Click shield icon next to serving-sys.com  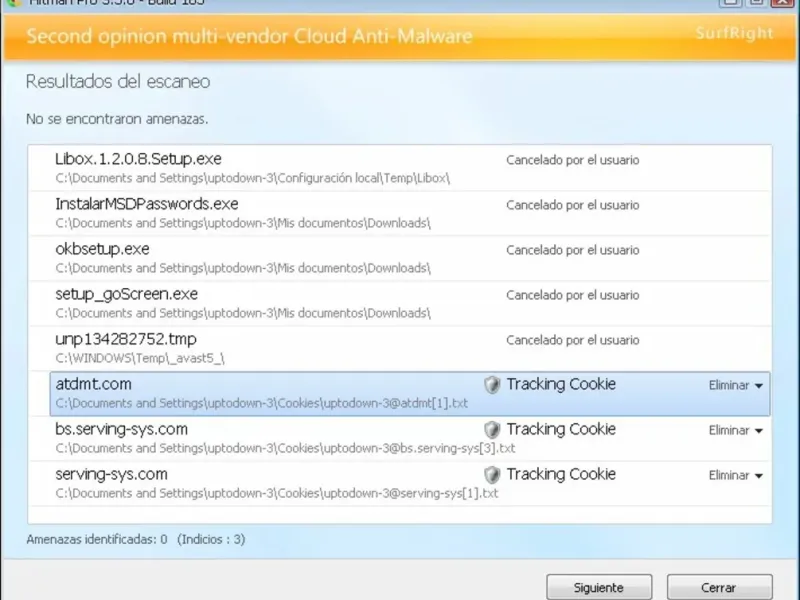(492, 474)
